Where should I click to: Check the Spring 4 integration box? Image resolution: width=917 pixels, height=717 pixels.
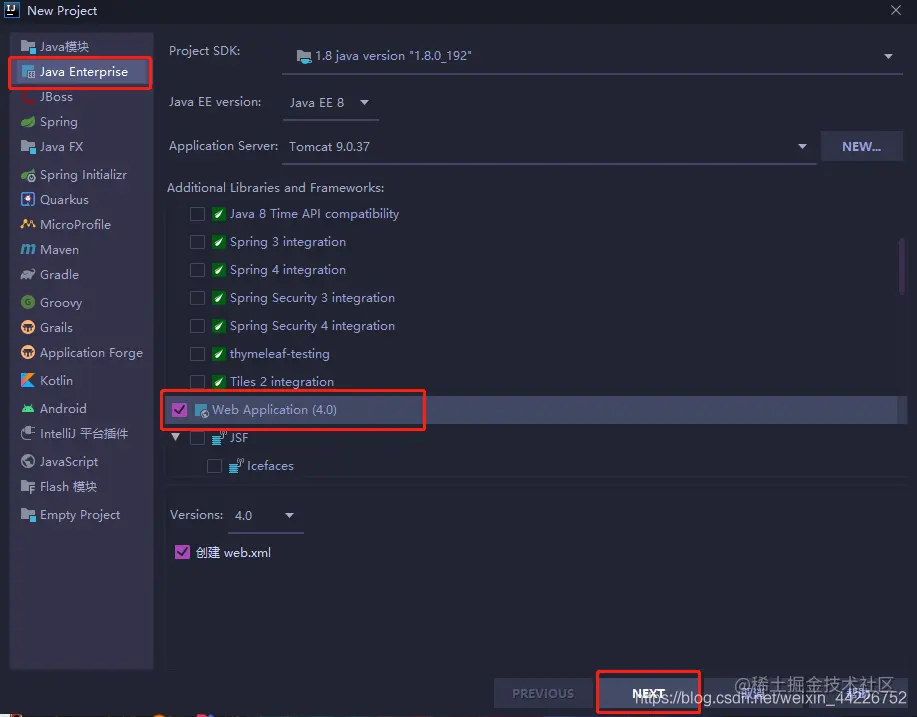(198, 270)
